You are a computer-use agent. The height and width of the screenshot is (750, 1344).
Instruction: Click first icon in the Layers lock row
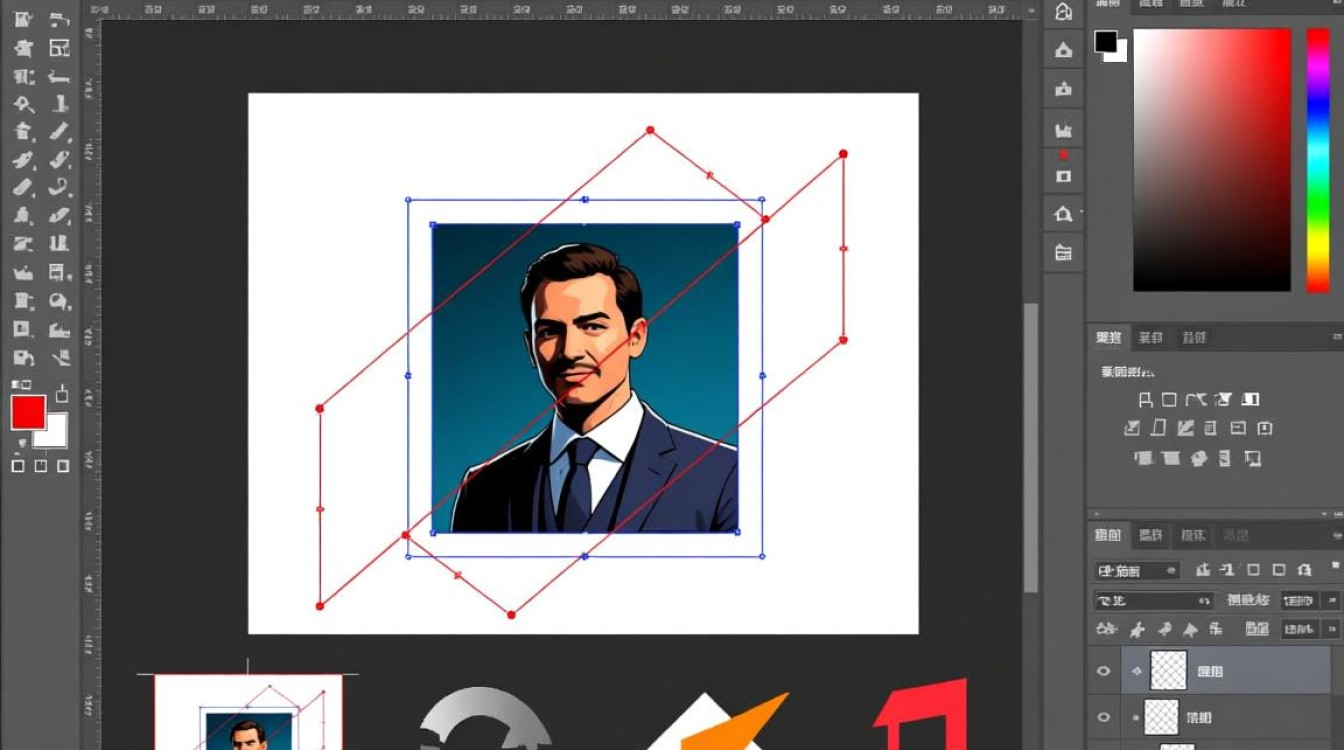point(1107,629)
